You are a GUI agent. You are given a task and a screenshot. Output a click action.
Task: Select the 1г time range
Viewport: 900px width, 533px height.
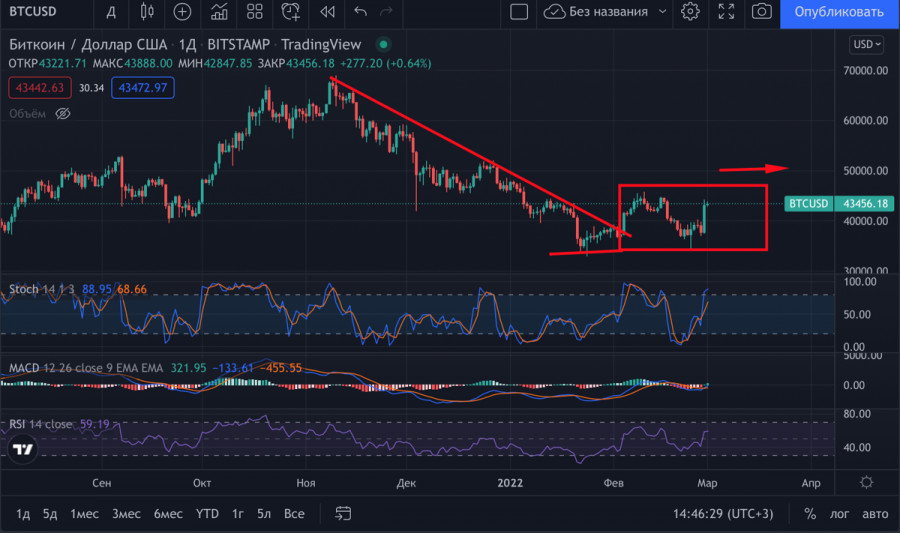(238, 513)
